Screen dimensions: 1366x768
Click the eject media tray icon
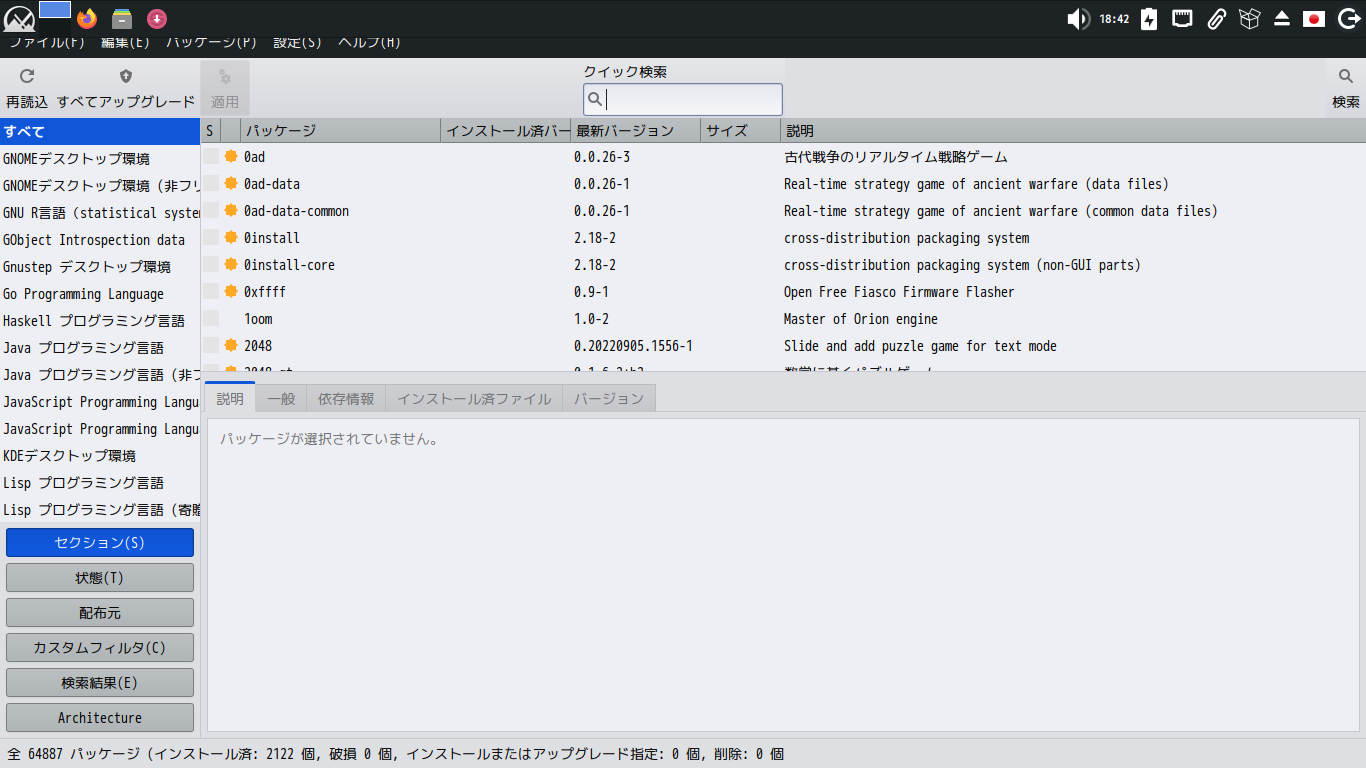pyautogui.click(x=1282, y=19)
